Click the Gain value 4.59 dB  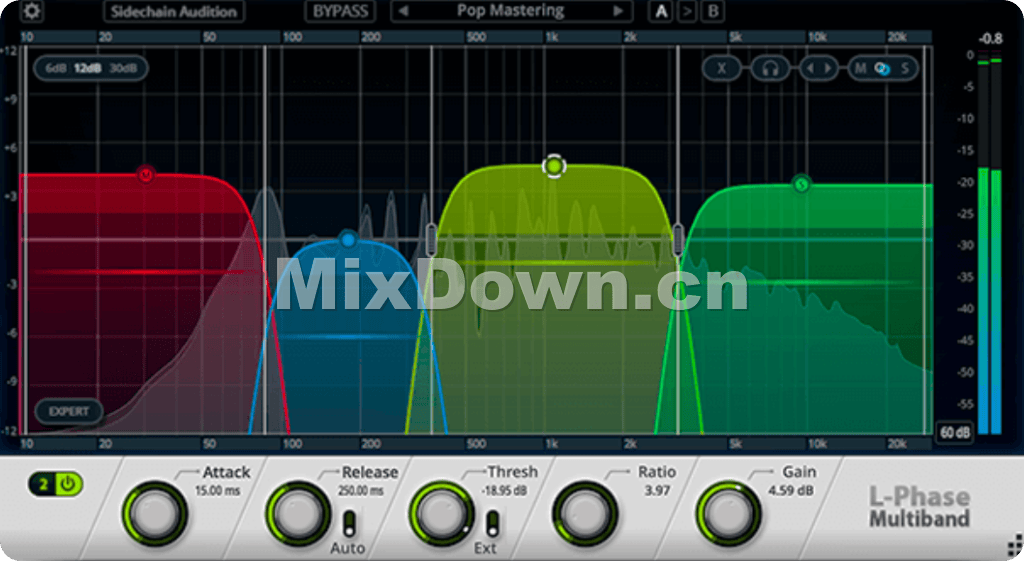[791, 490]
